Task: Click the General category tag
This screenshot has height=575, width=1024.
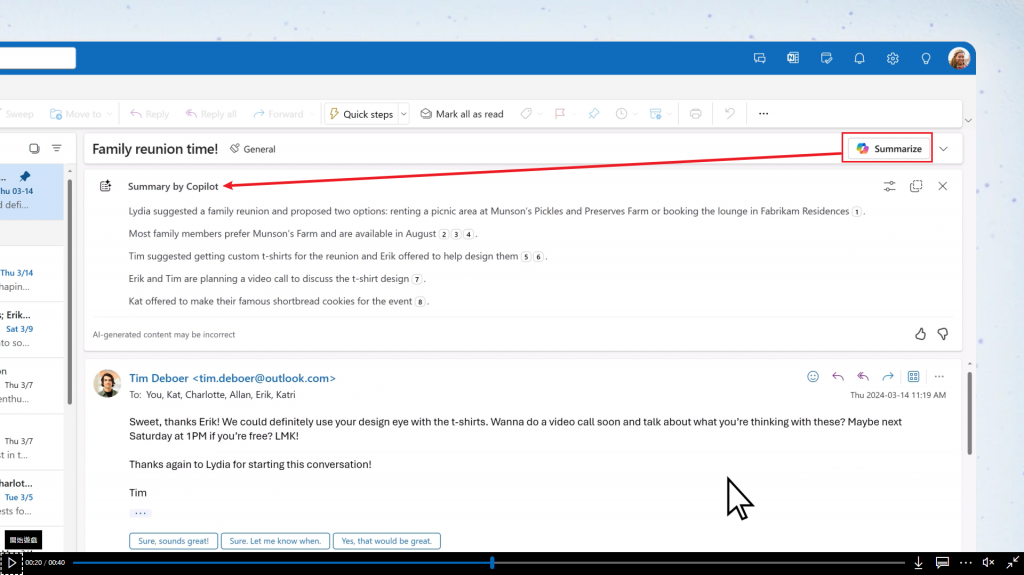Action: point(253,149)
